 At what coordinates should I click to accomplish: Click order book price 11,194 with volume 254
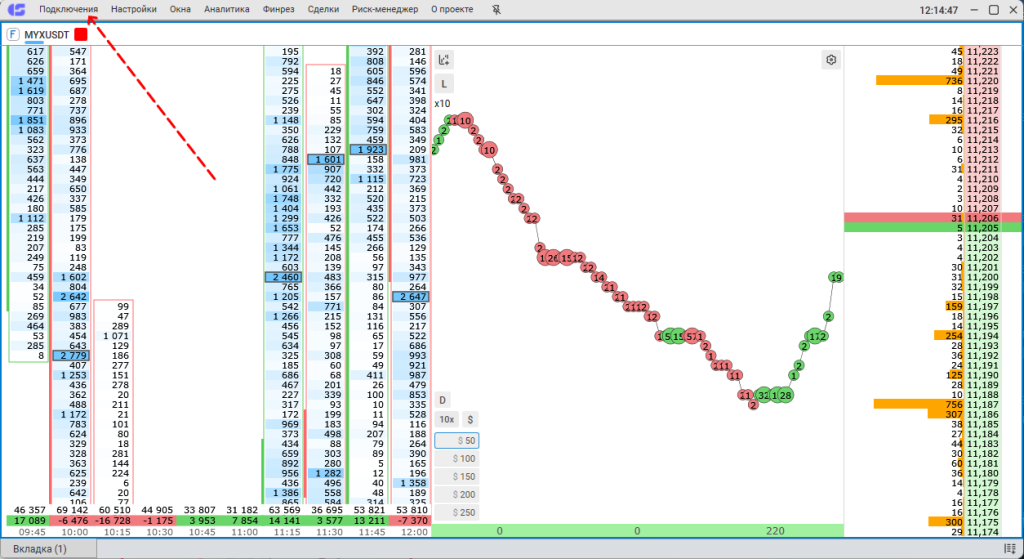[934, 336]
